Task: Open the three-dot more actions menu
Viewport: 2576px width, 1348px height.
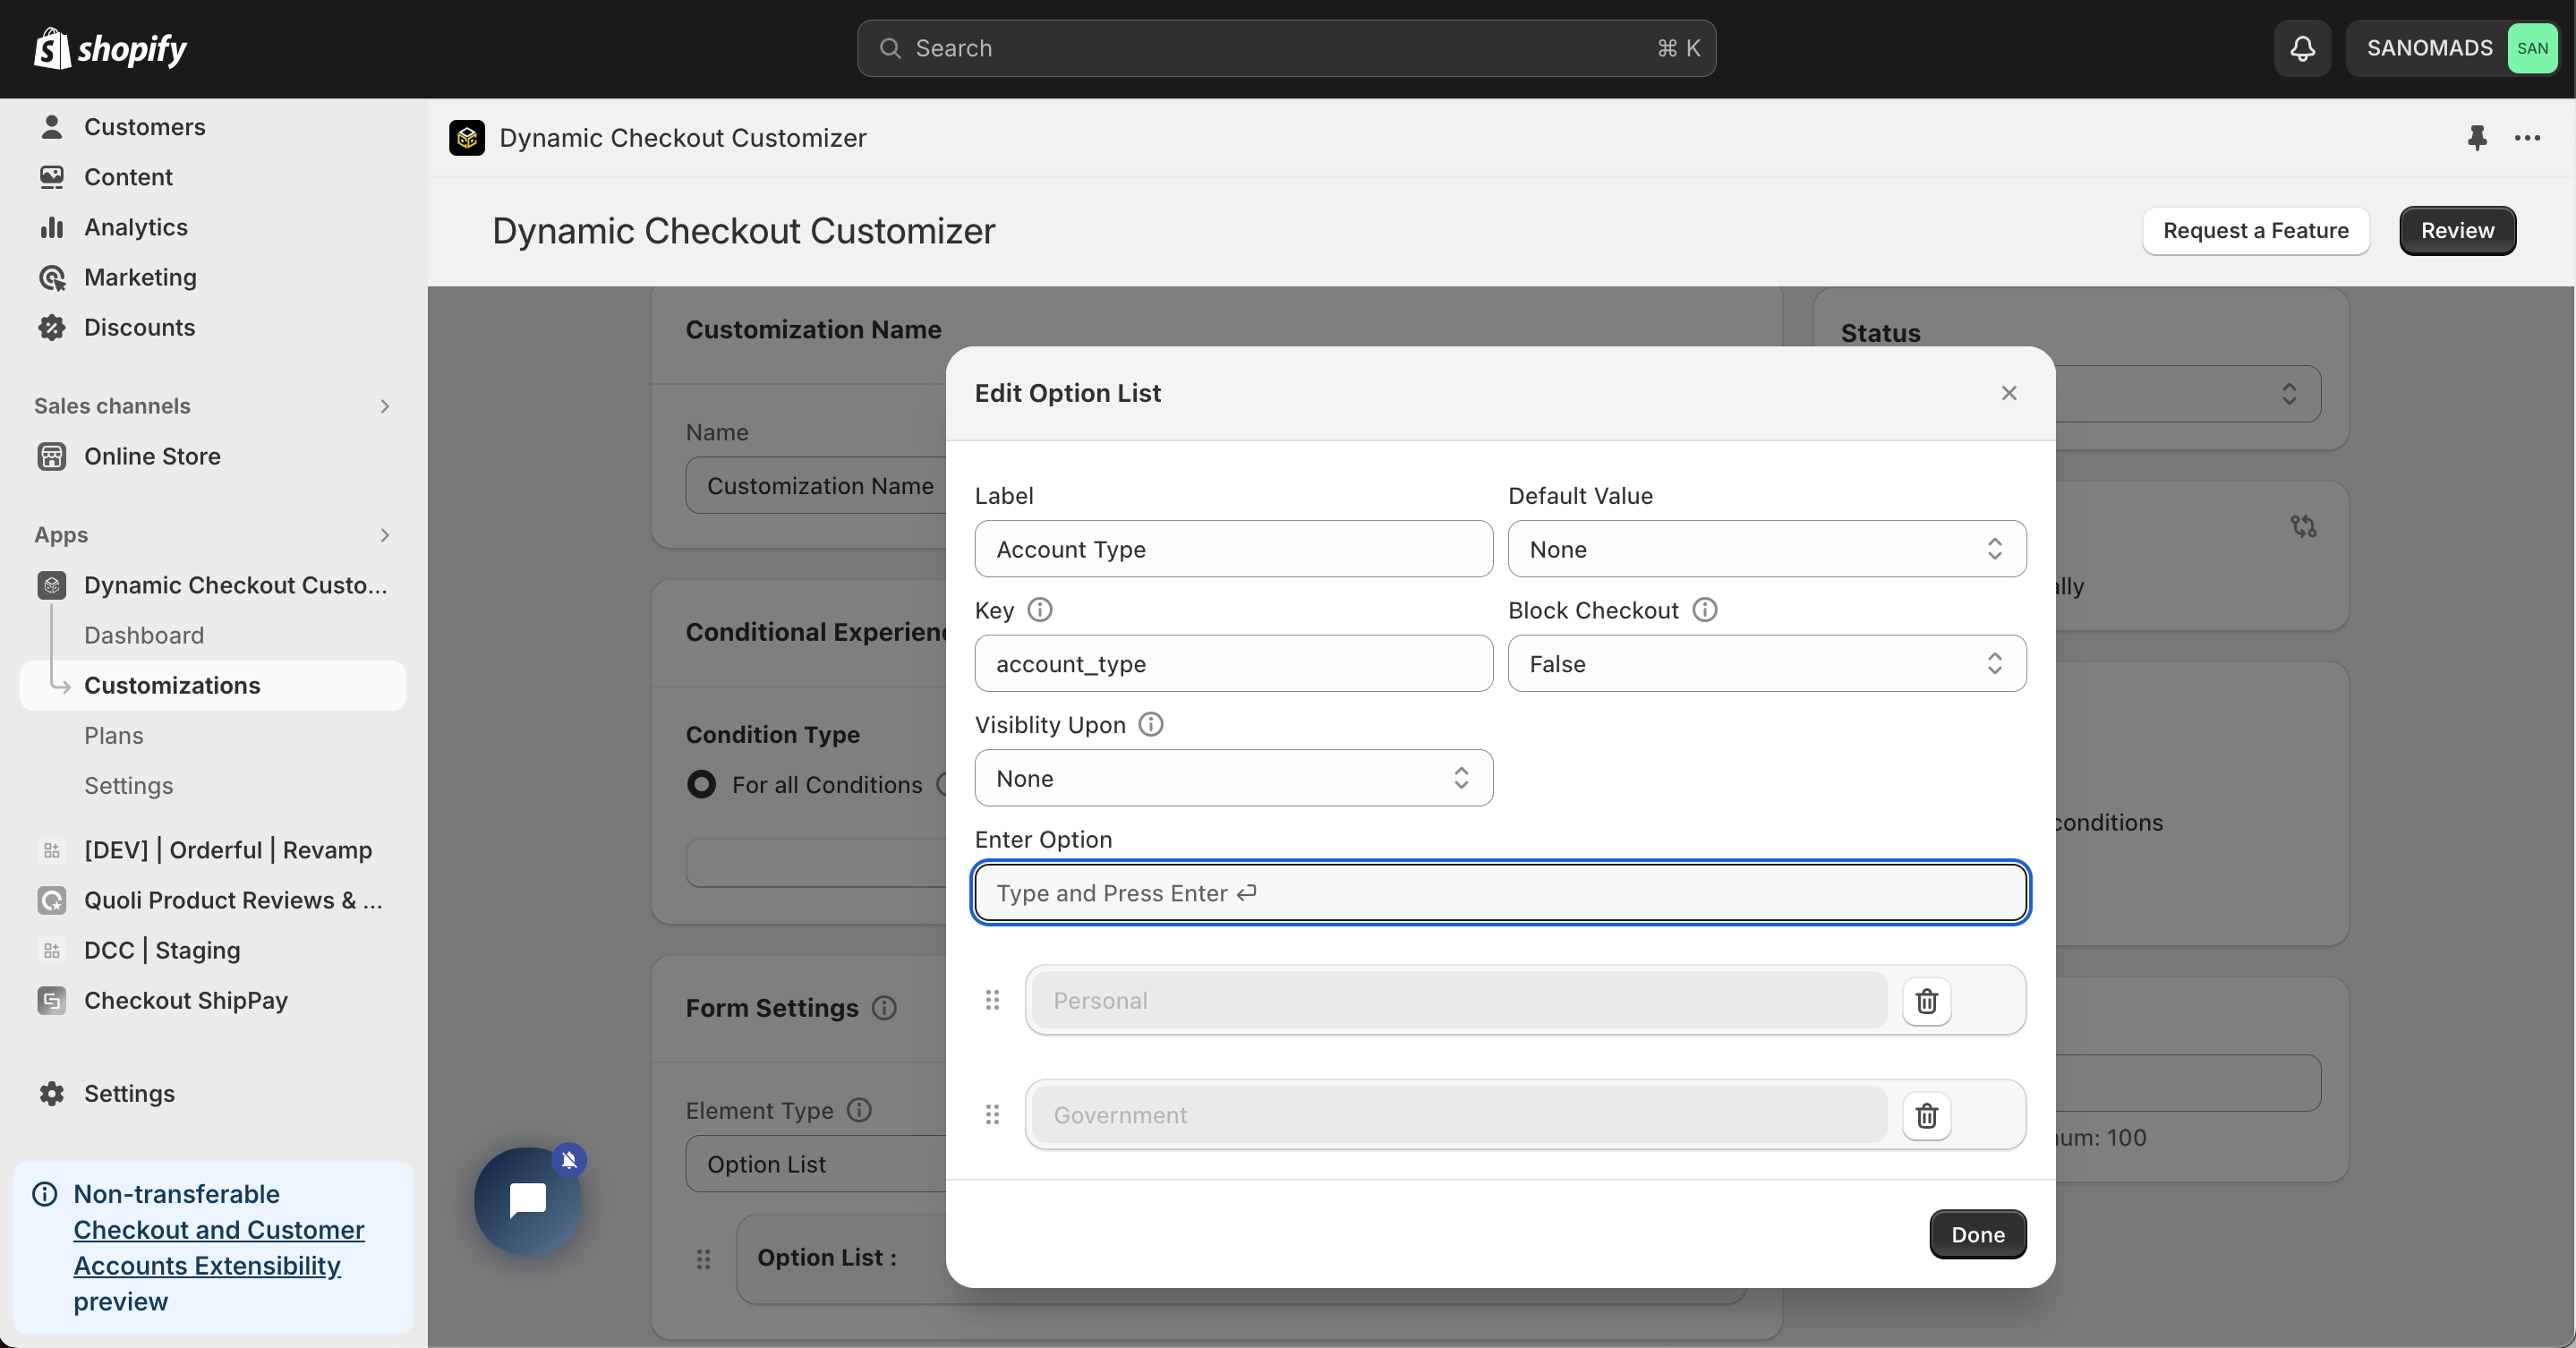Action: pos(2527,138)
